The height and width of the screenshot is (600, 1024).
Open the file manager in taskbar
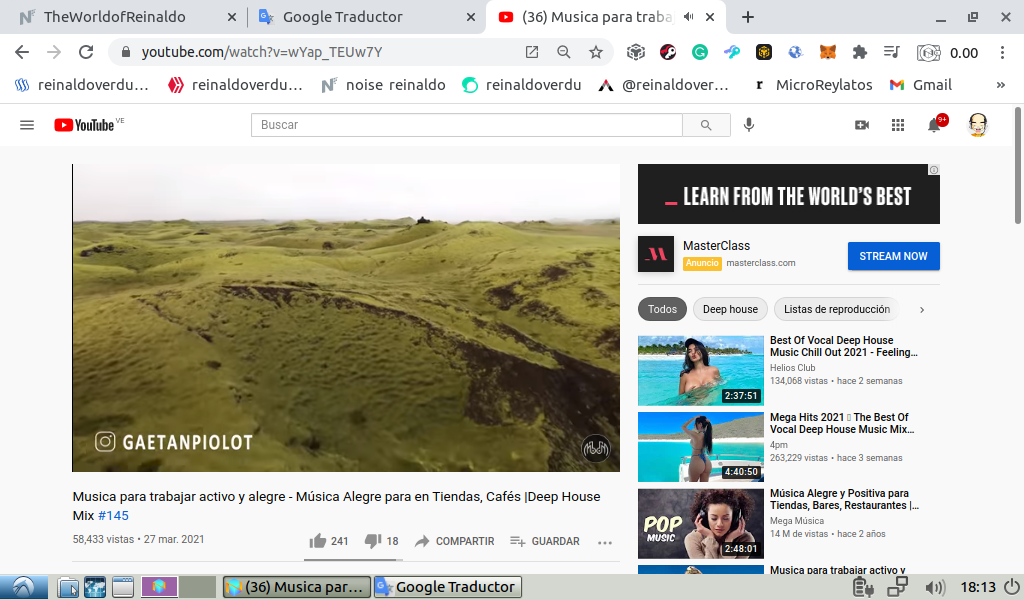pyautogui.click(x=68, y=588)
